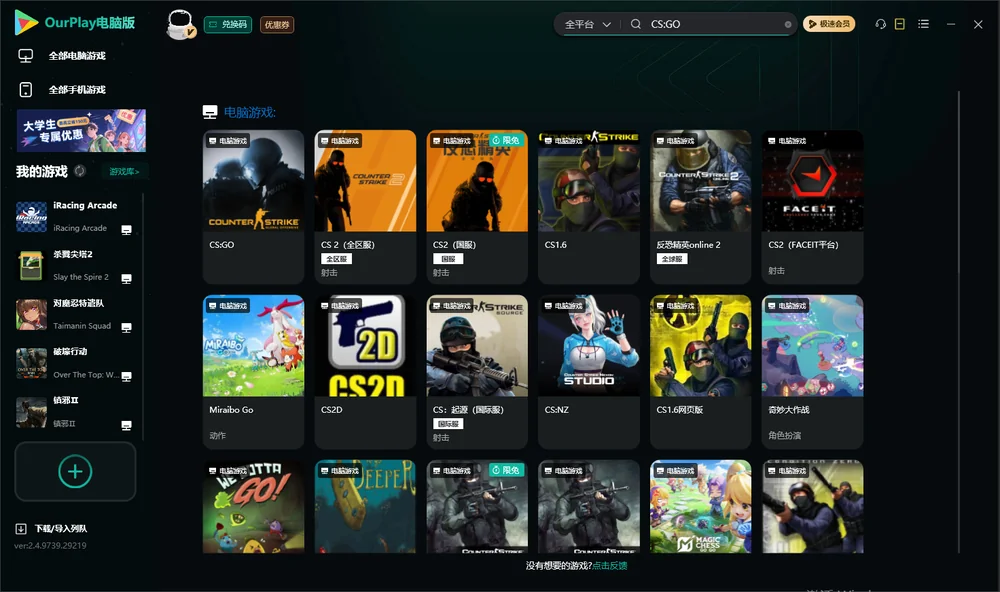Open 对魔忍特遣队 Taimanin Squad entry

[x=75, y=314]
